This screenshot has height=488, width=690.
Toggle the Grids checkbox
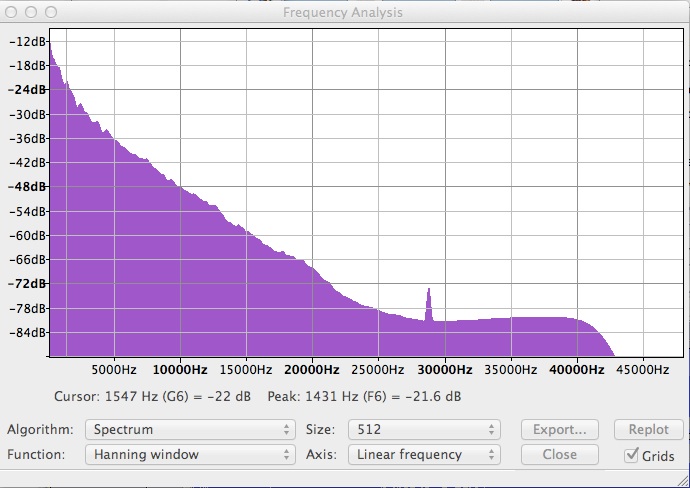coord(631,455)
